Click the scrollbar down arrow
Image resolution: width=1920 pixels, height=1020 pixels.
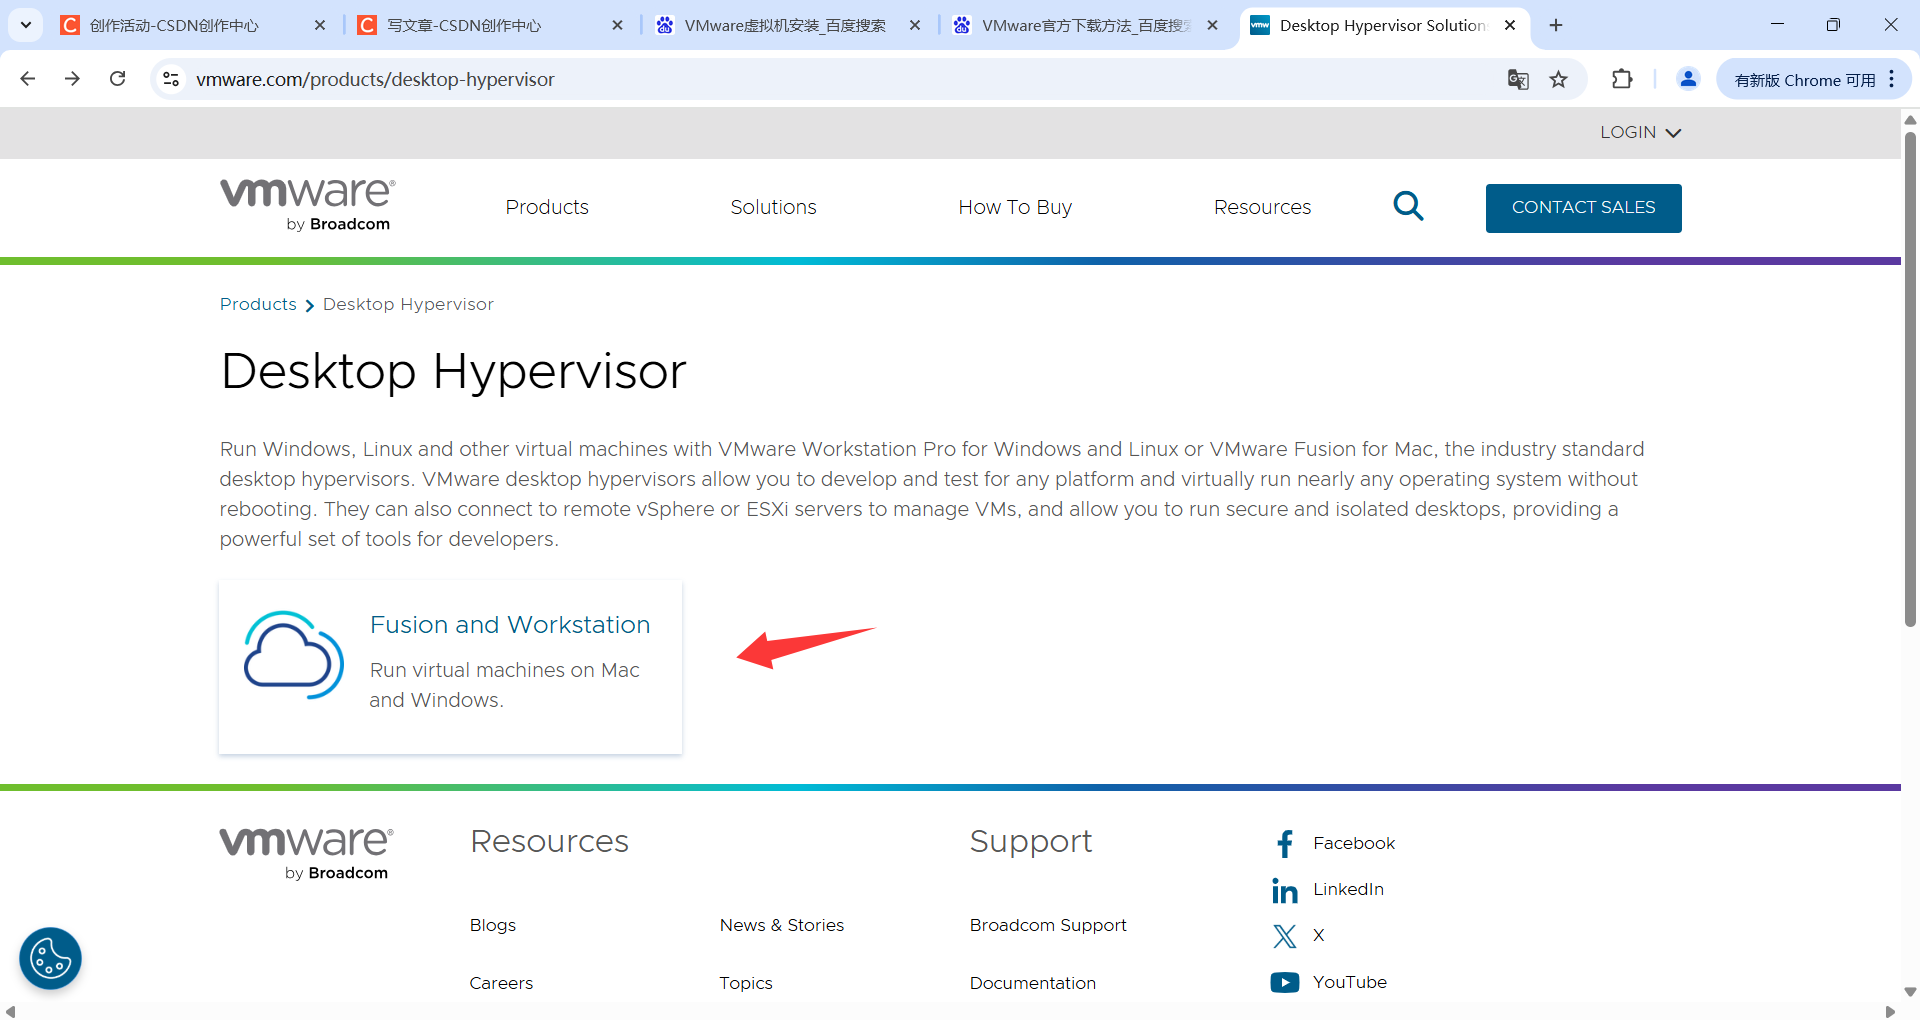(1910, 992)
